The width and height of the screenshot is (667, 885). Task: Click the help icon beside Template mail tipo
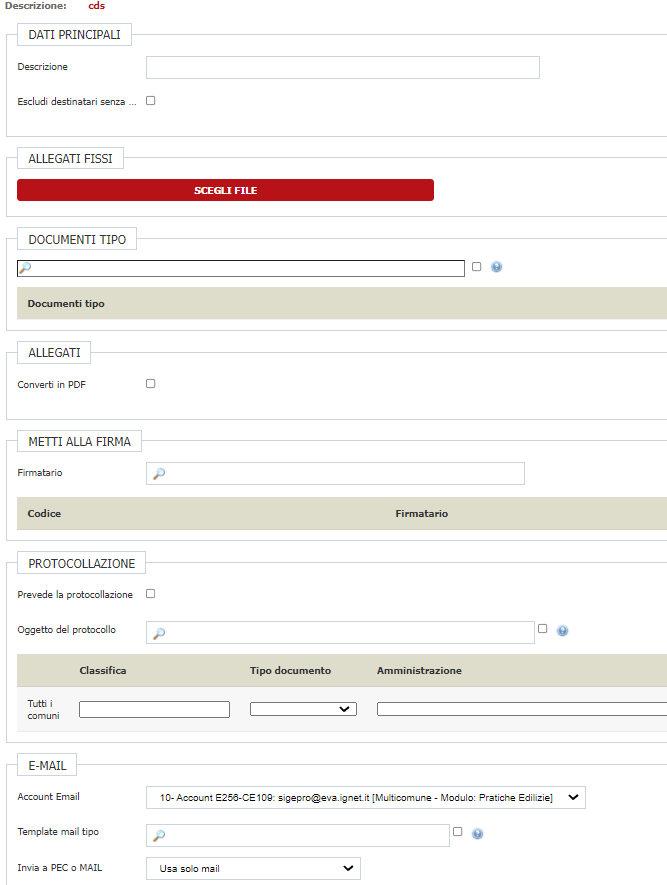tap(477, 833)
